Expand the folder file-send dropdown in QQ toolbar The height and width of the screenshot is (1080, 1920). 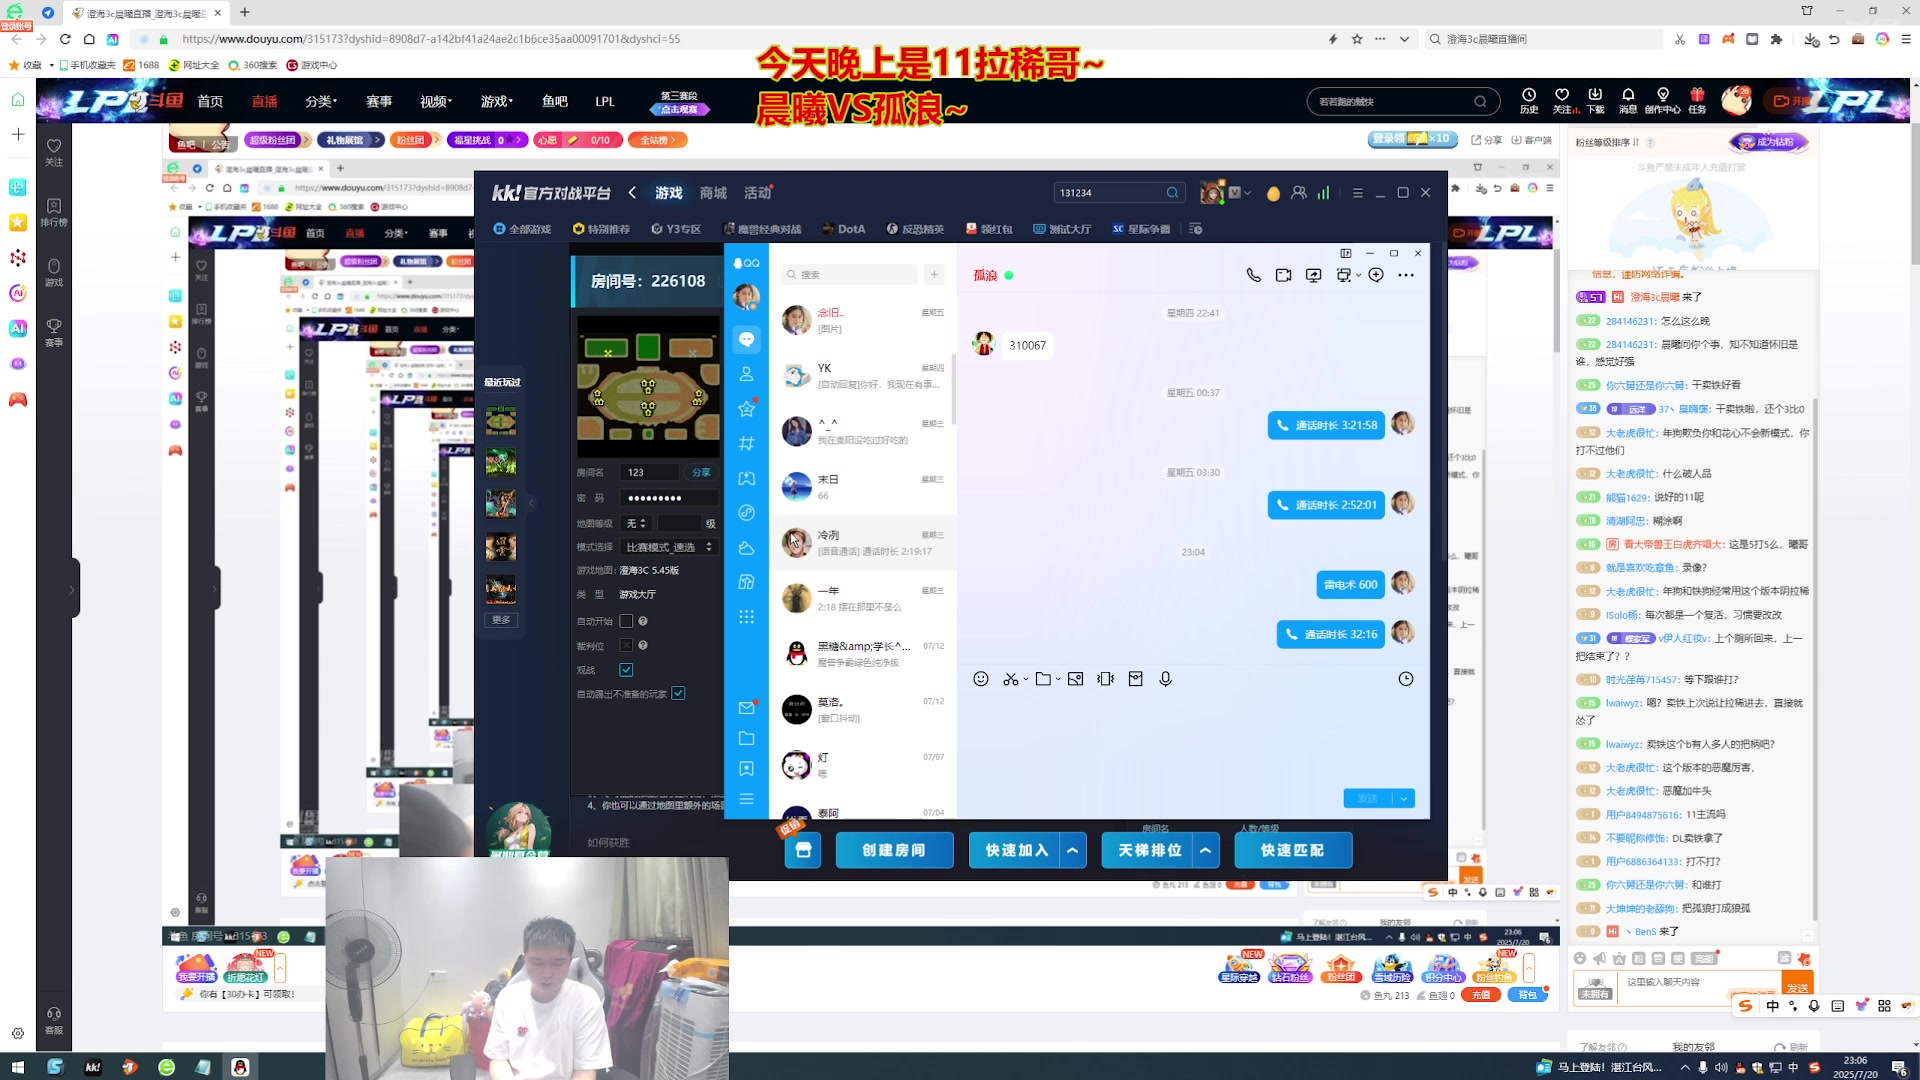click(1058, 679)
